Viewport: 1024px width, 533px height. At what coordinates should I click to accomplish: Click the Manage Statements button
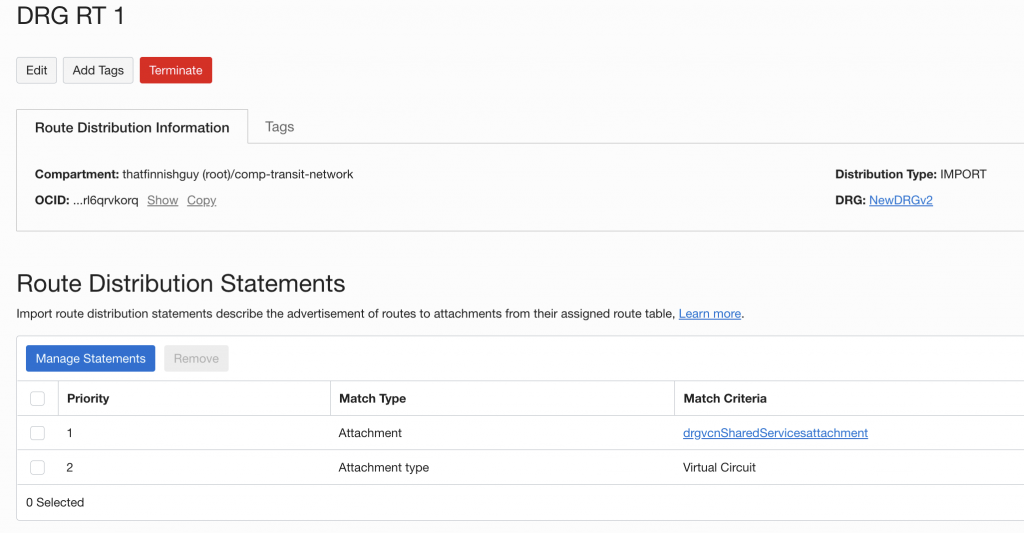point(91,359)
